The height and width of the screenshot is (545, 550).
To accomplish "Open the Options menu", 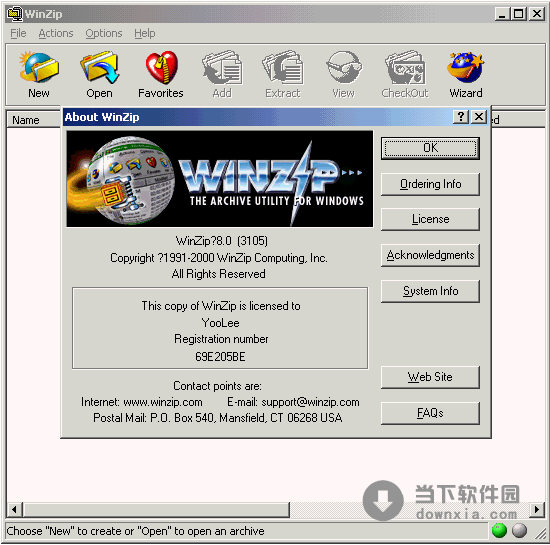I will [104, 33].
